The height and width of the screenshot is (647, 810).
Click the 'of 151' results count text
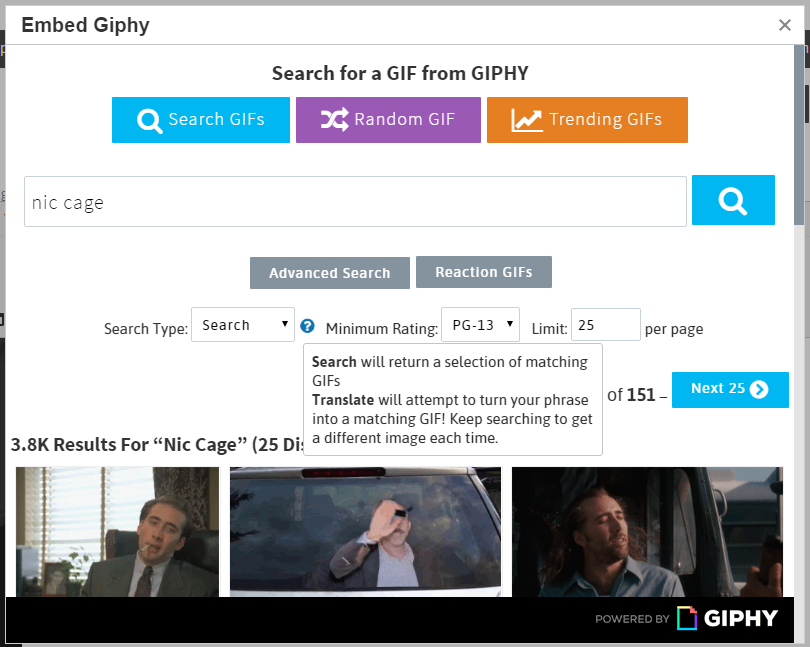(631, 395)
